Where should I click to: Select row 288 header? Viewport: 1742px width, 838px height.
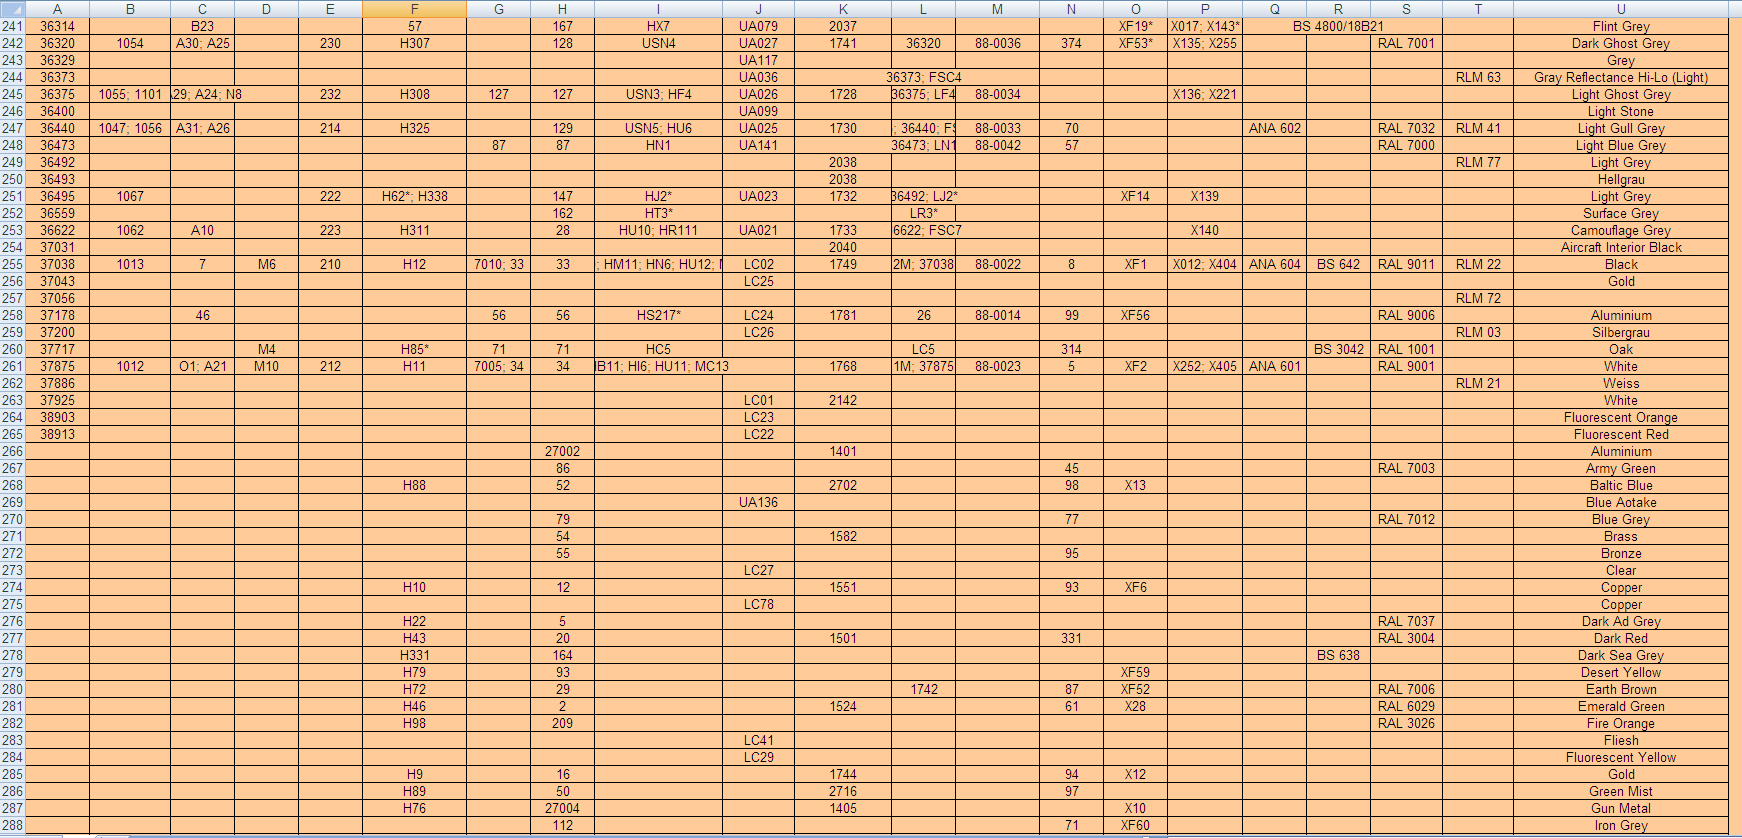(x=12, y=826)
